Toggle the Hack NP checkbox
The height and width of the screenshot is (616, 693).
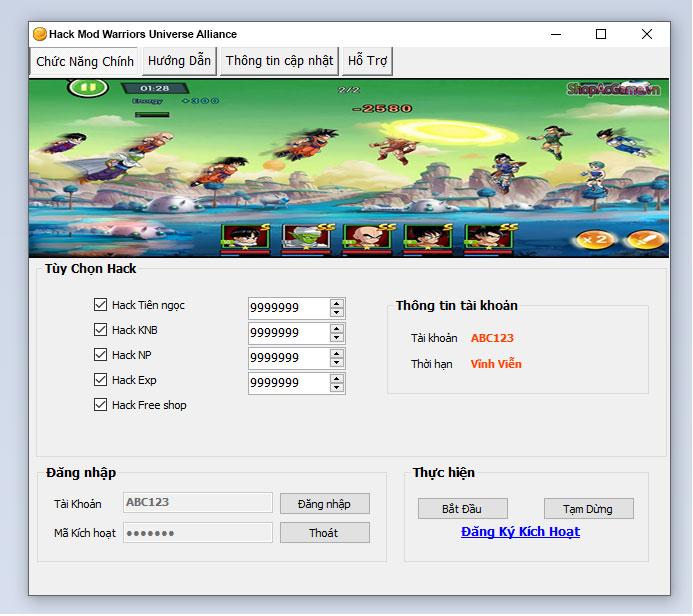point(100,354)
